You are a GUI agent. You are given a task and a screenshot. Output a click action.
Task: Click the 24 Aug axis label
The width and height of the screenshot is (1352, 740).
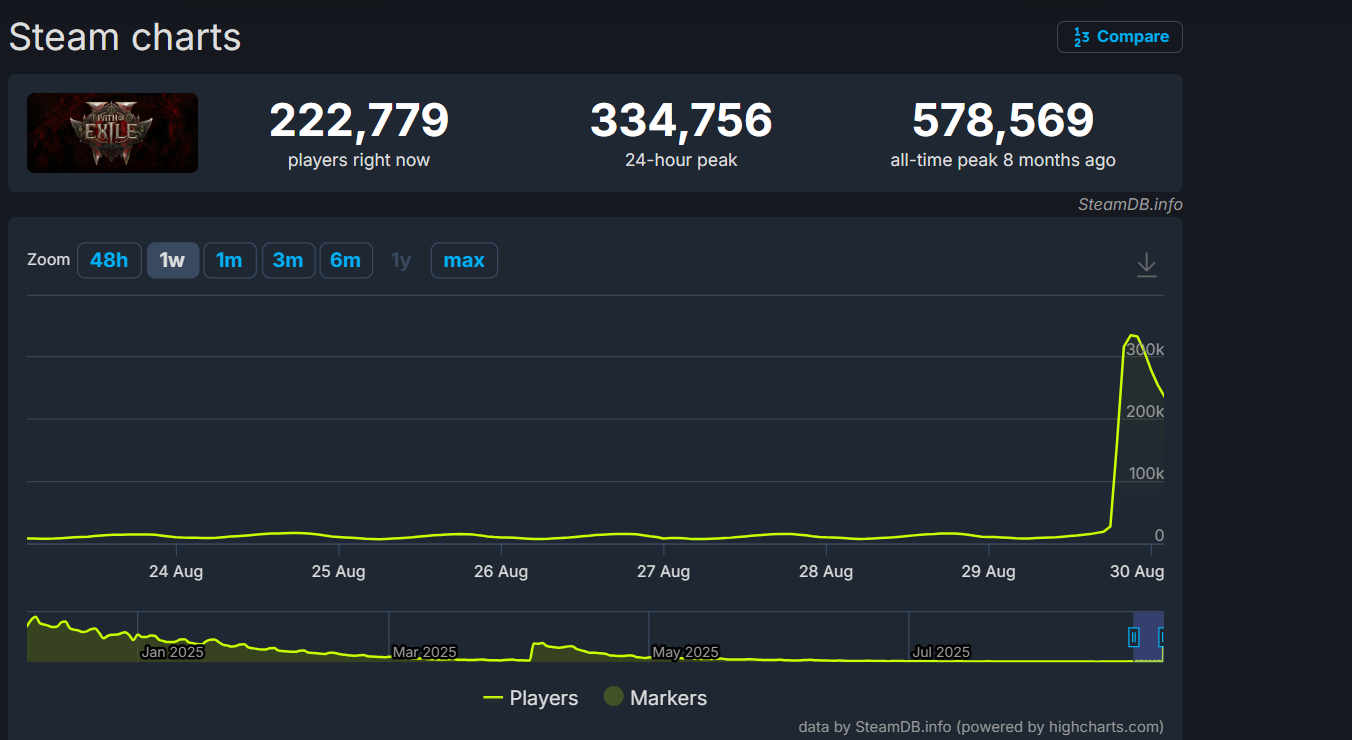pos(176,572)
